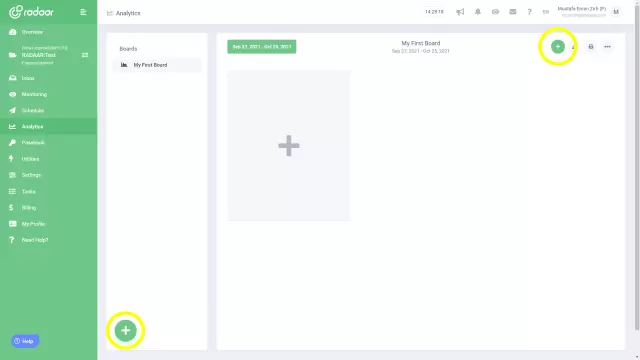Image resolution: width=640 pixels, height=360 pixels.
Task: Click the Analytics page title
Action: 128,13
